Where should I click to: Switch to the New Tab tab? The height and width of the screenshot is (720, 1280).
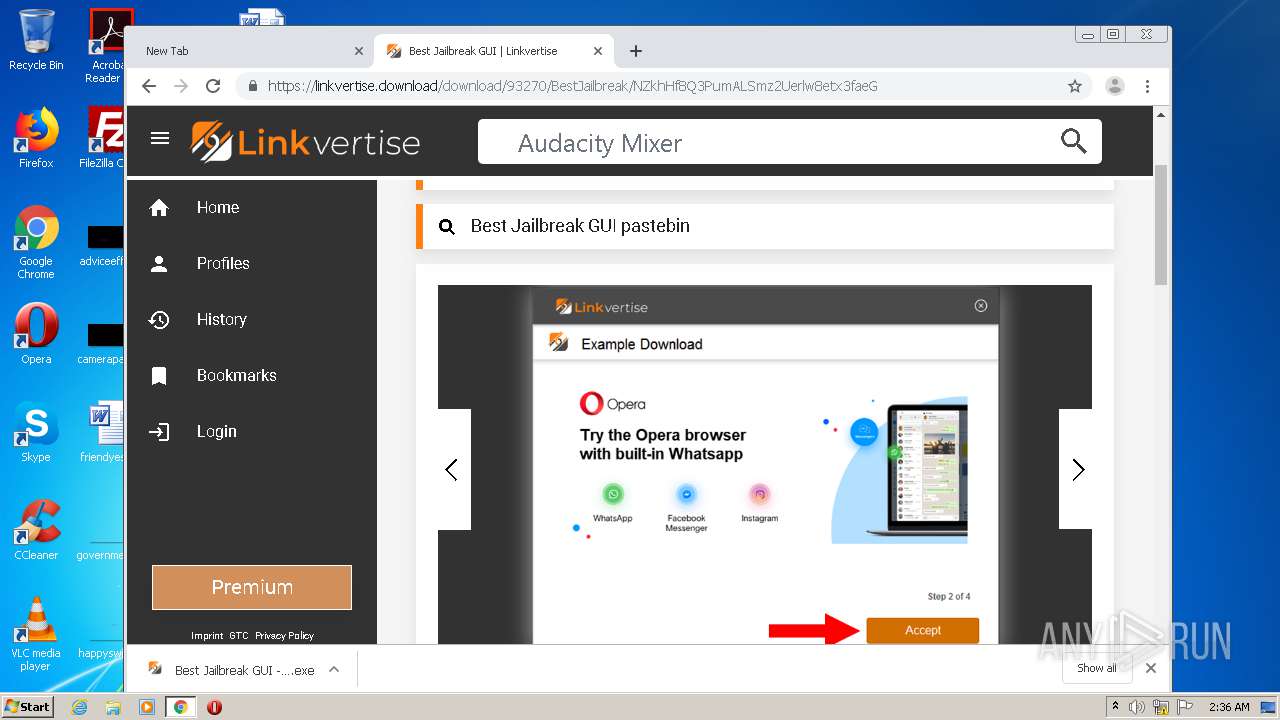tap(252, 51)
